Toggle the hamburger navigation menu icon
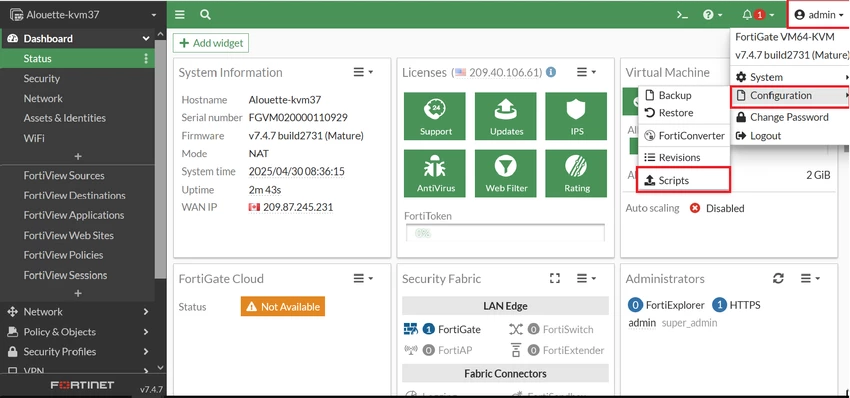Screen dimensions: 850x398 coord(179,15)
